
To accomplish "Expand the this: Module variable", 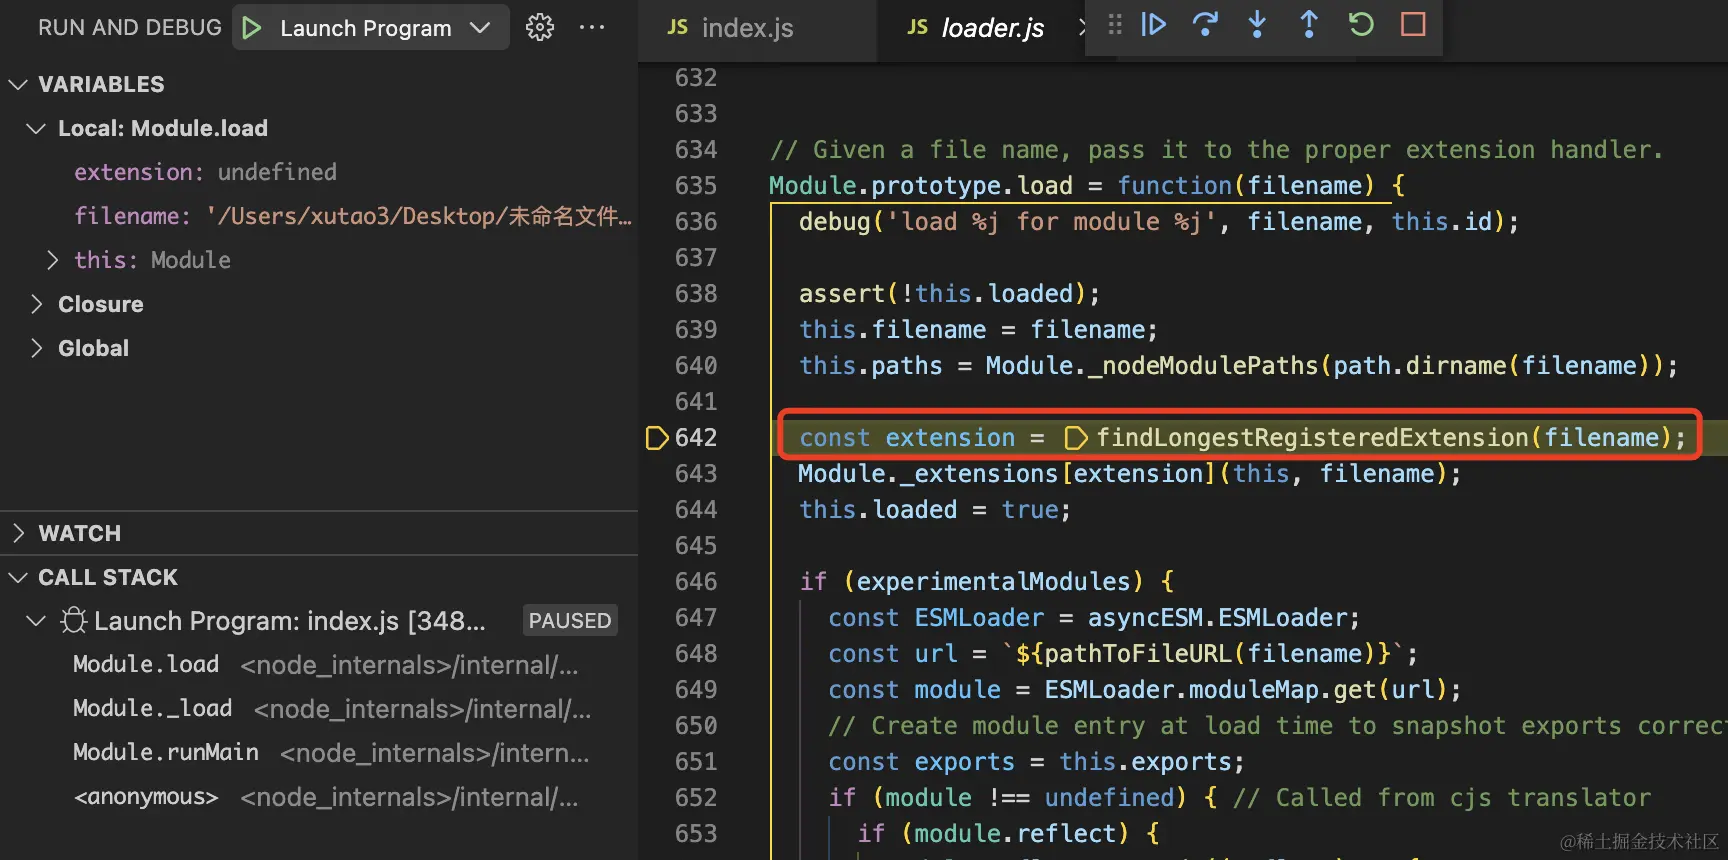I will tap(53, 261).
